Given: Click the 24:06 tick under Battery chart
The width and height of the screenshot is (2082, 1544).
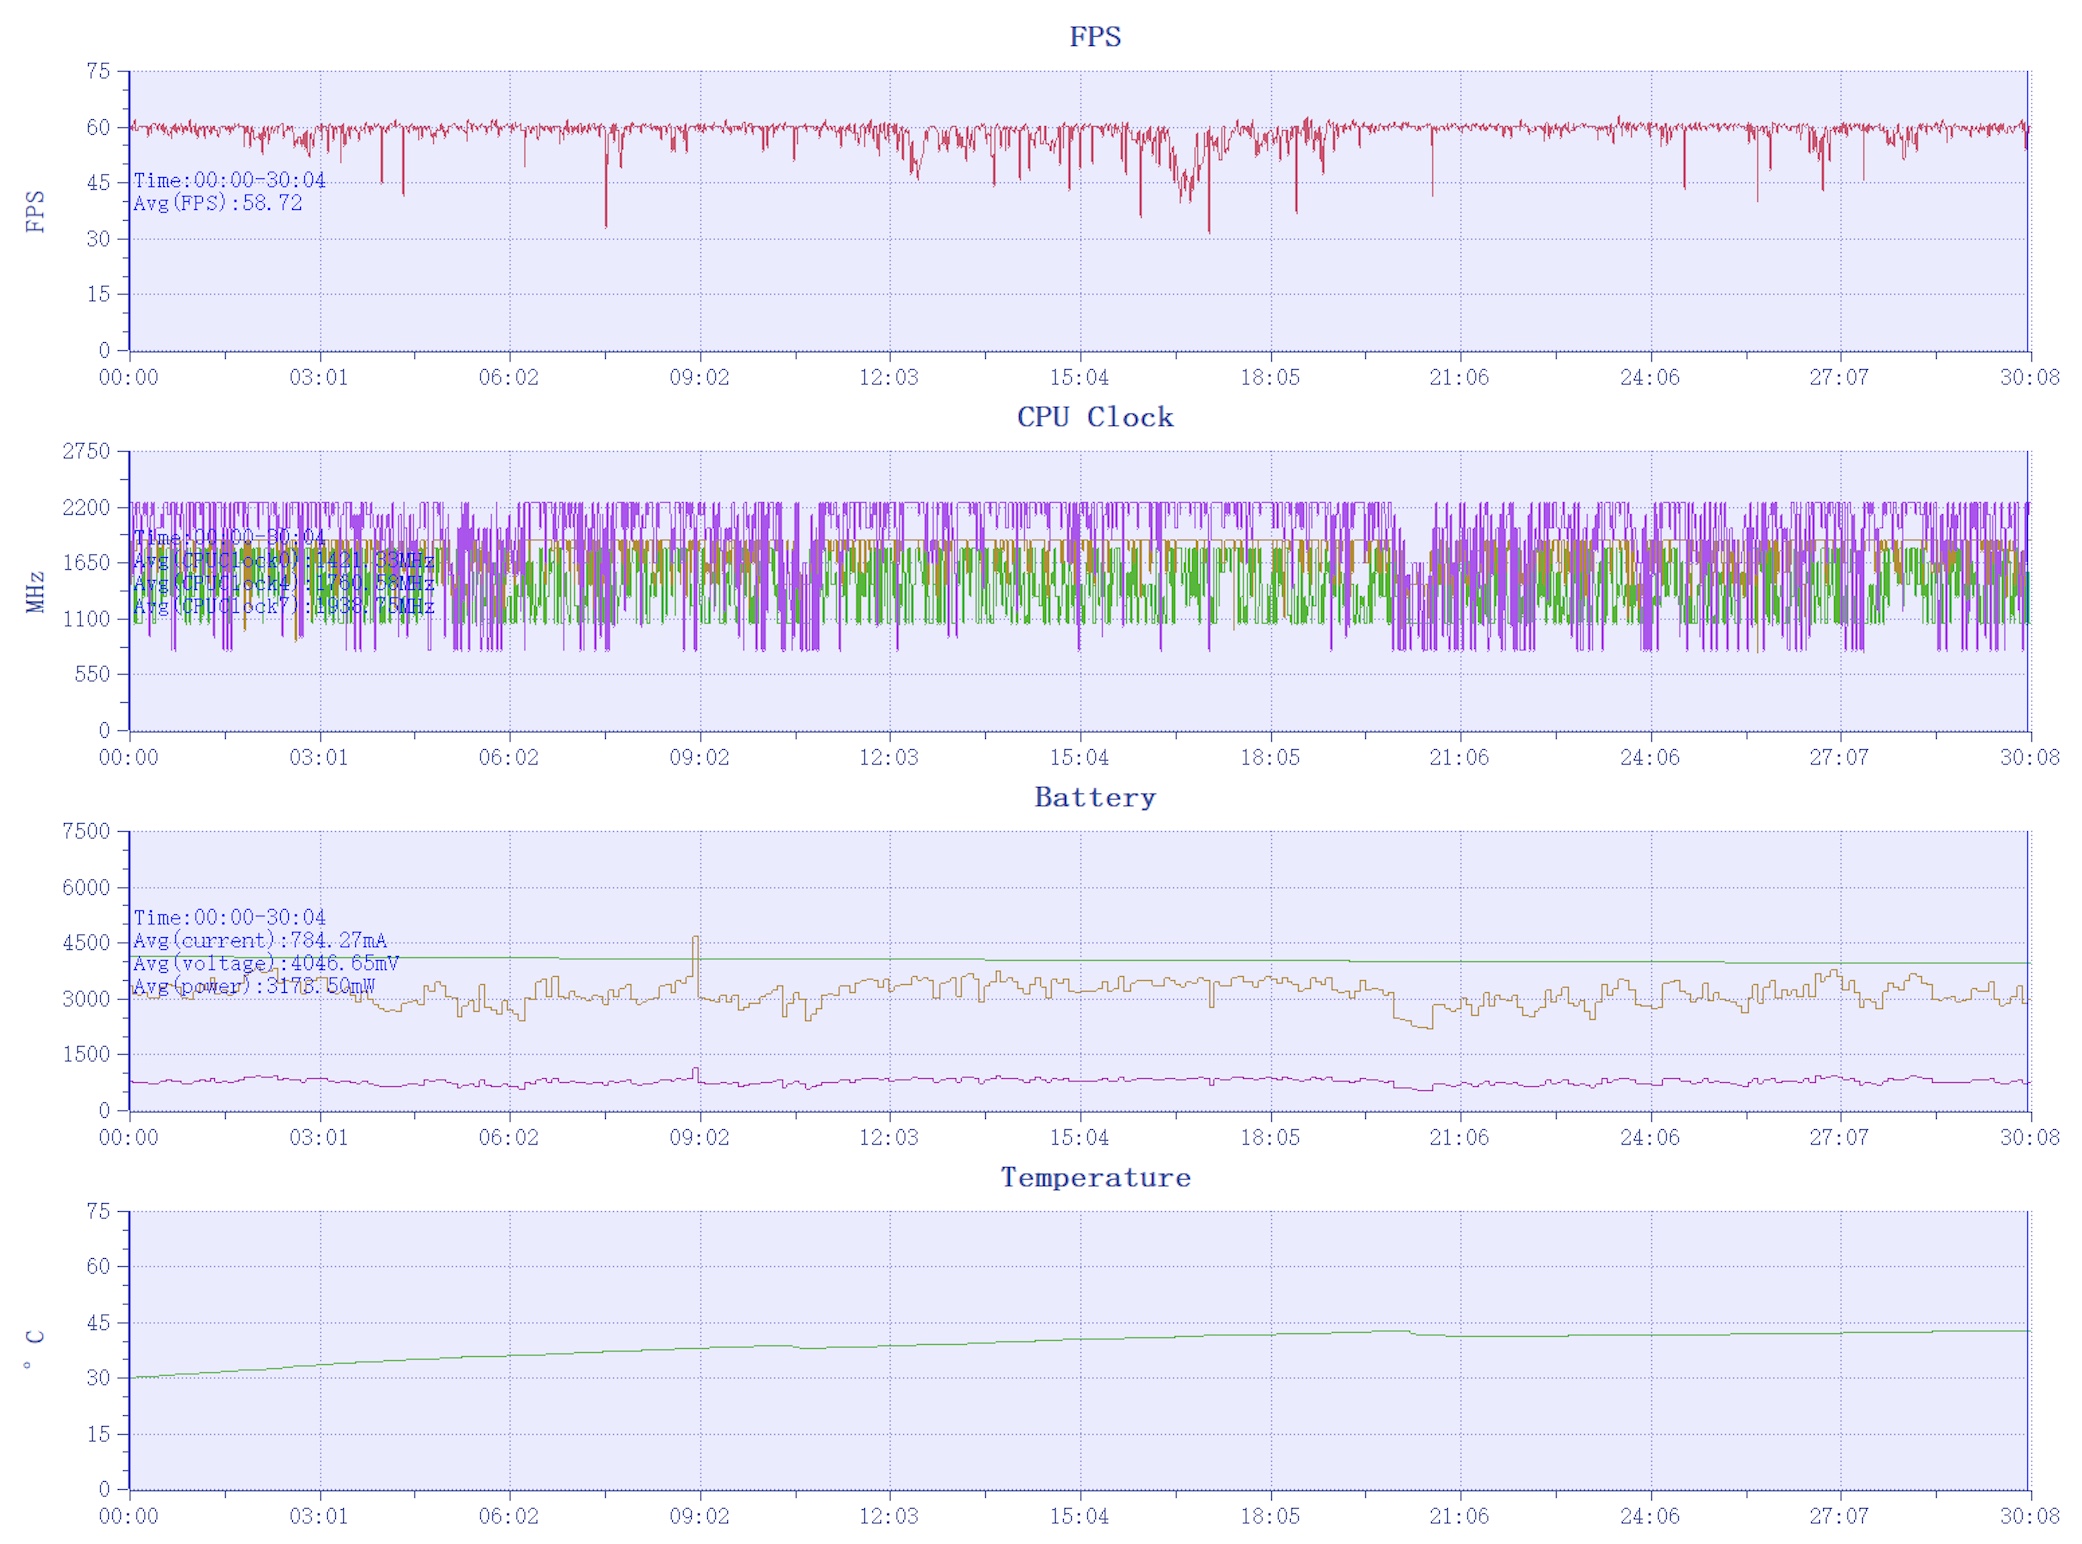Looking at the screenshot, I should point(1649,1138).
